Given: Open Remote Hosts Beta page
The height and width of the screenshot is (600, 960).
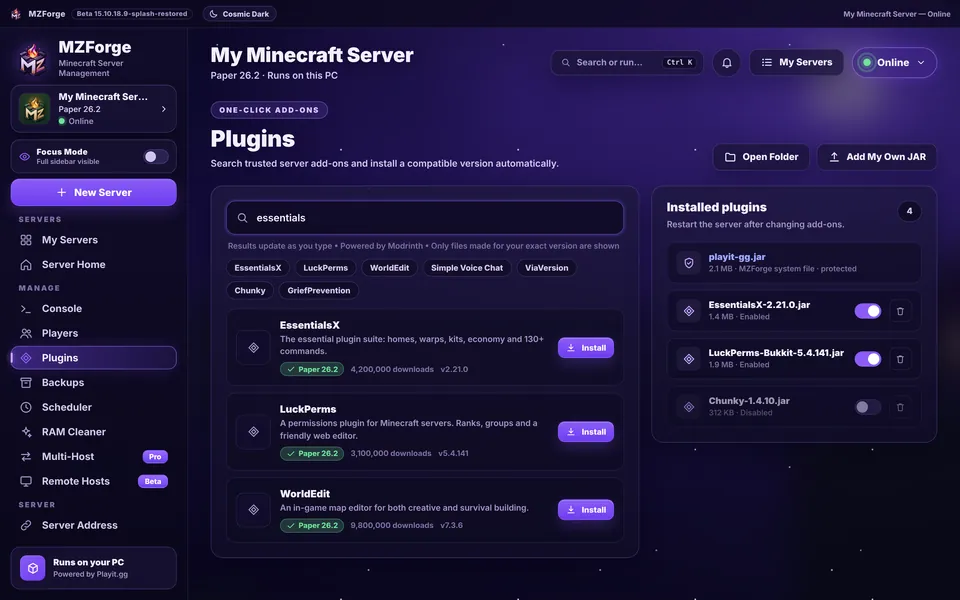Looking at the screenshot, I should pos(94,481).
